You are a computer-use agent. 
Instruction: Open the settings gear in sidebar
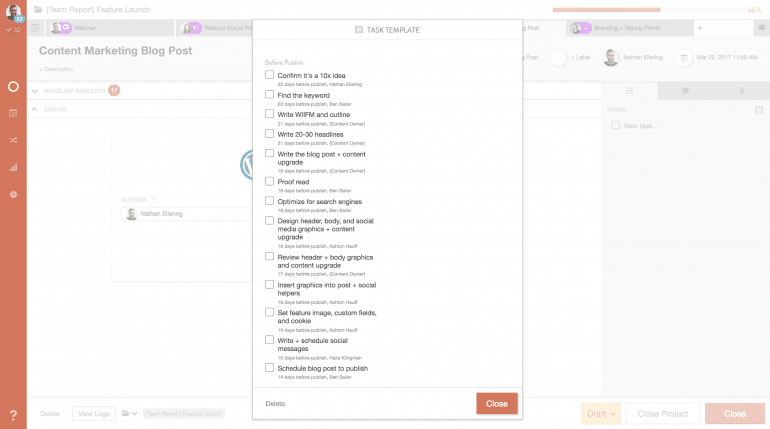click(13, 194)
